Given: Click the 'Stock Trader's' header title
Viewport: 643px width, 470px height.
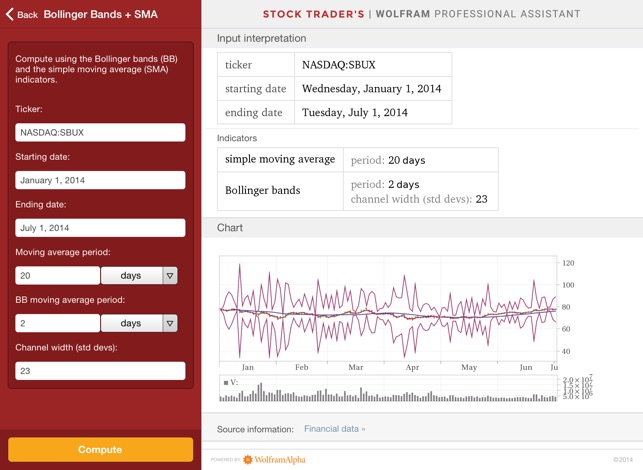Looking at the screenshot, I should coord(314,14).
